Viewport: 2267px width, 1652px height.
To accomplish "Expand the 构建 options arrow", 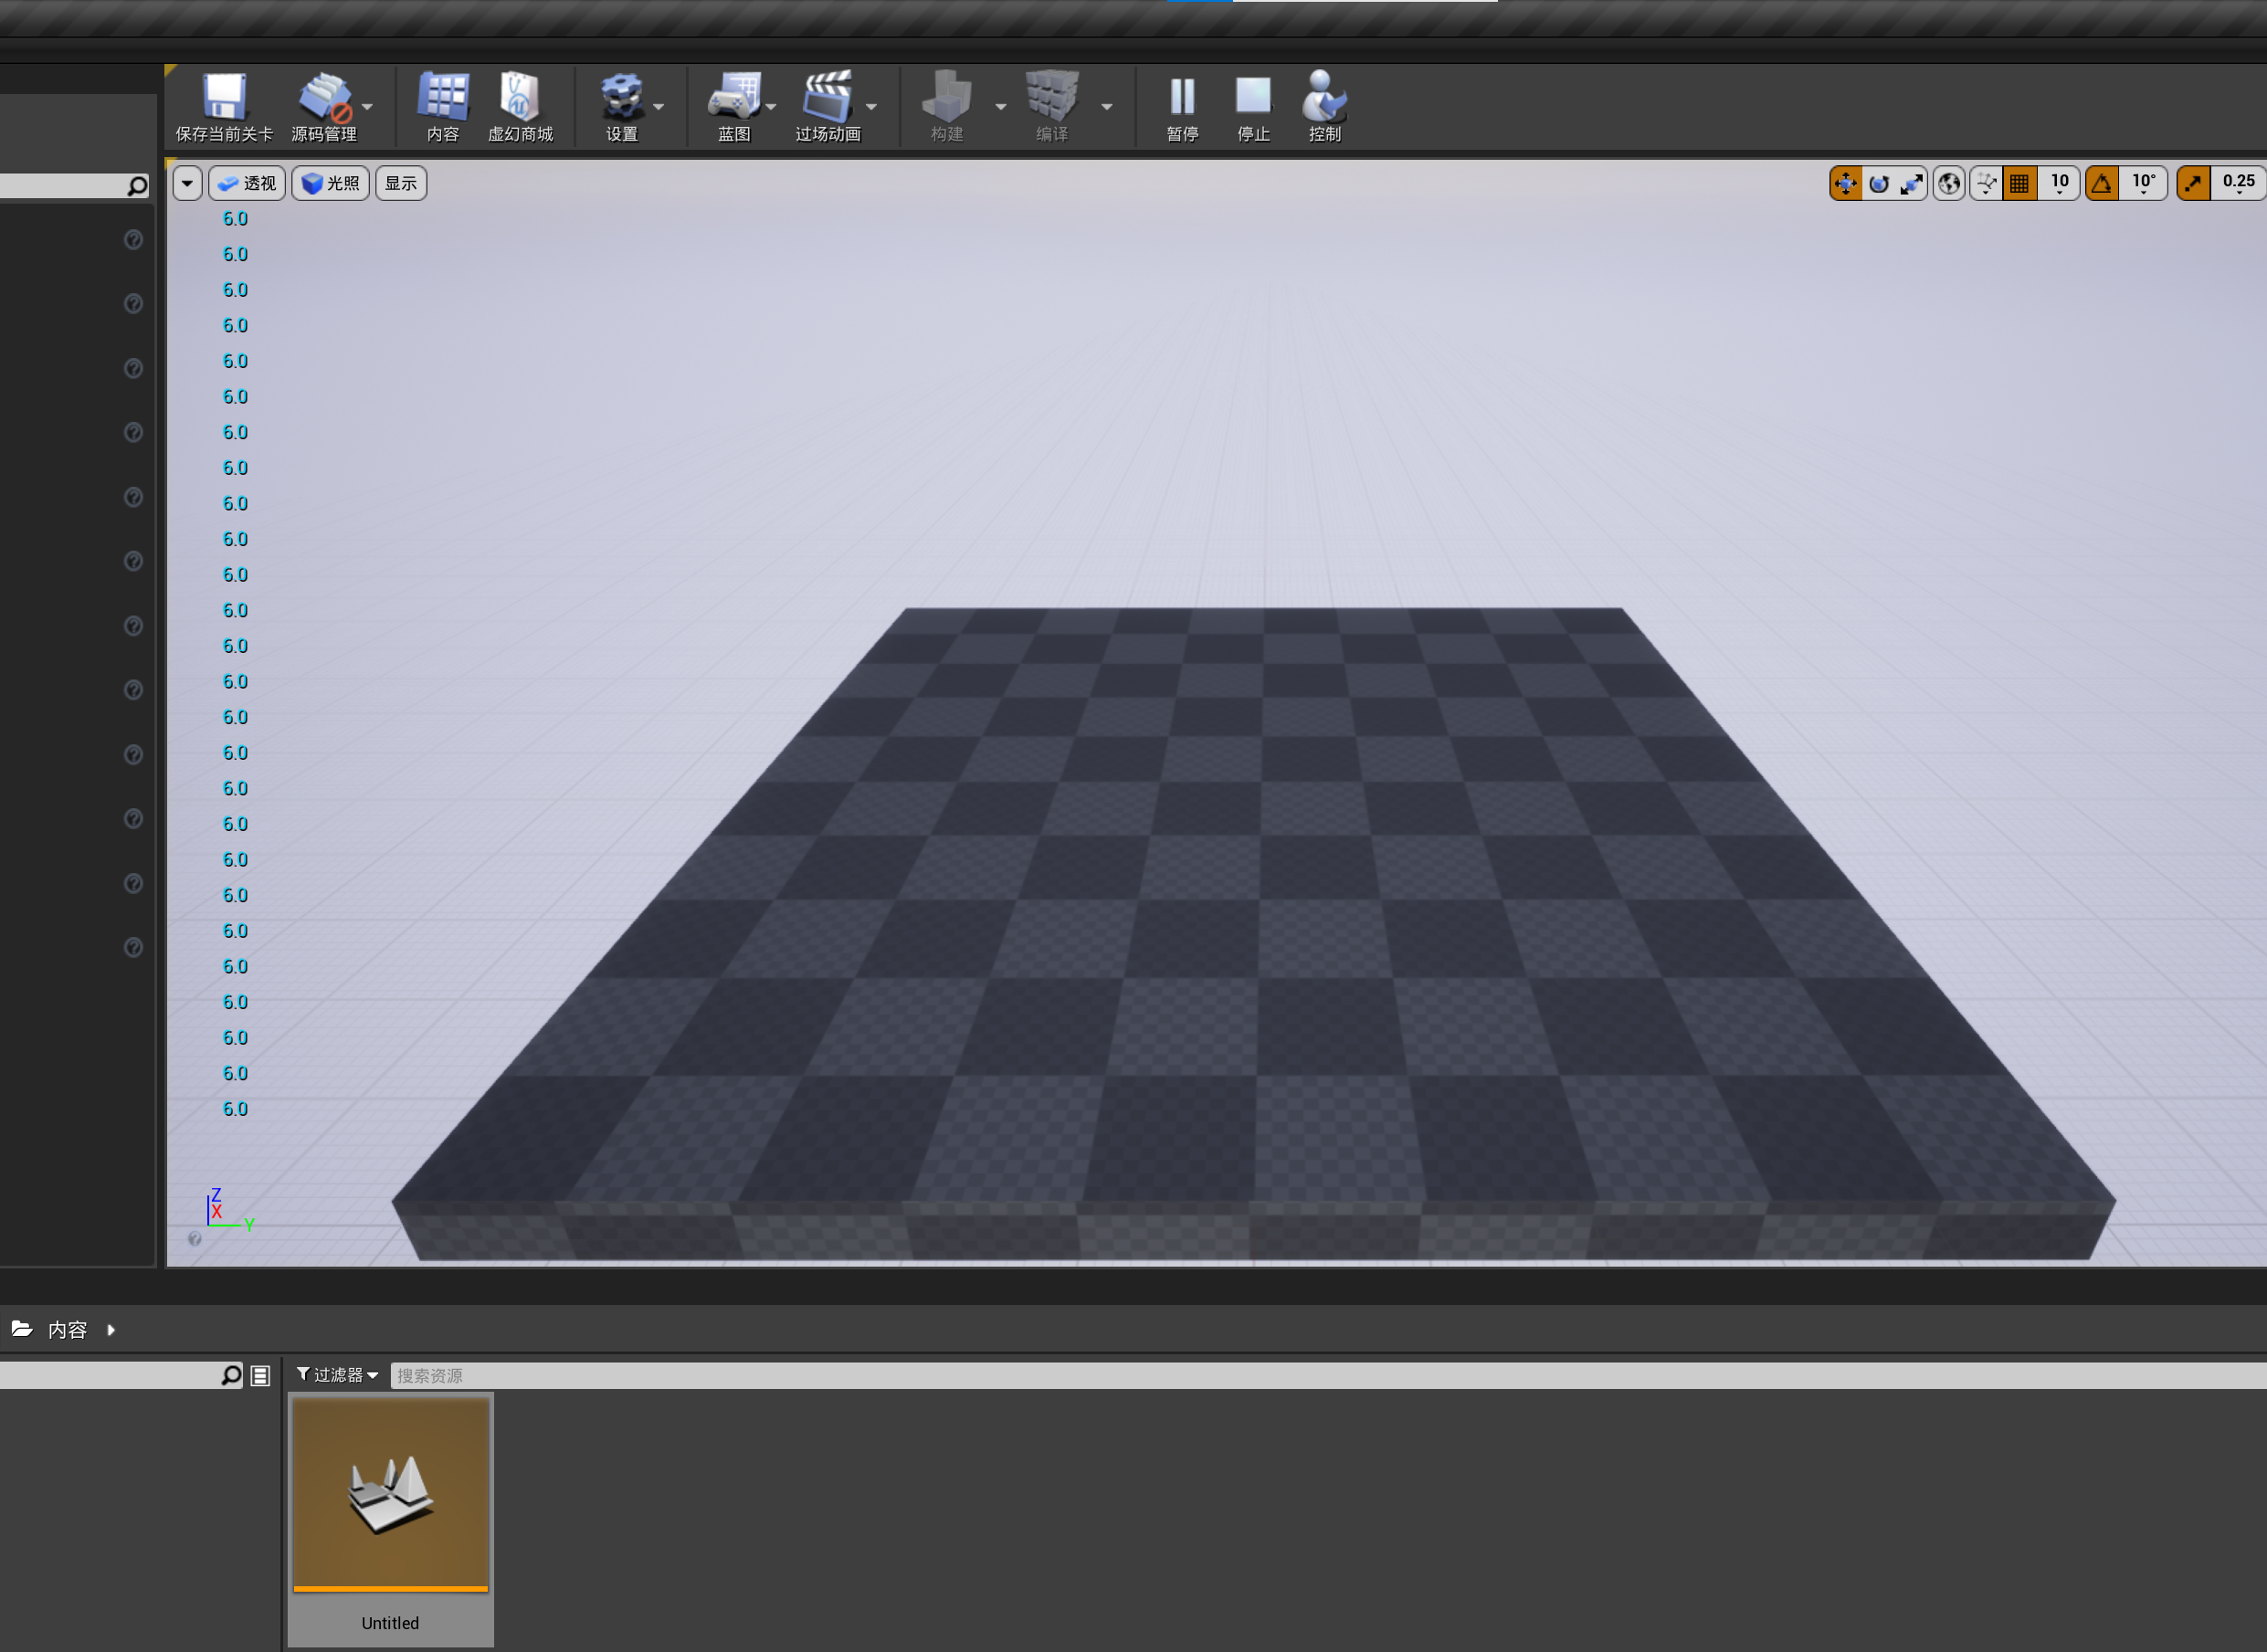I will click(x=1001, y=106).
